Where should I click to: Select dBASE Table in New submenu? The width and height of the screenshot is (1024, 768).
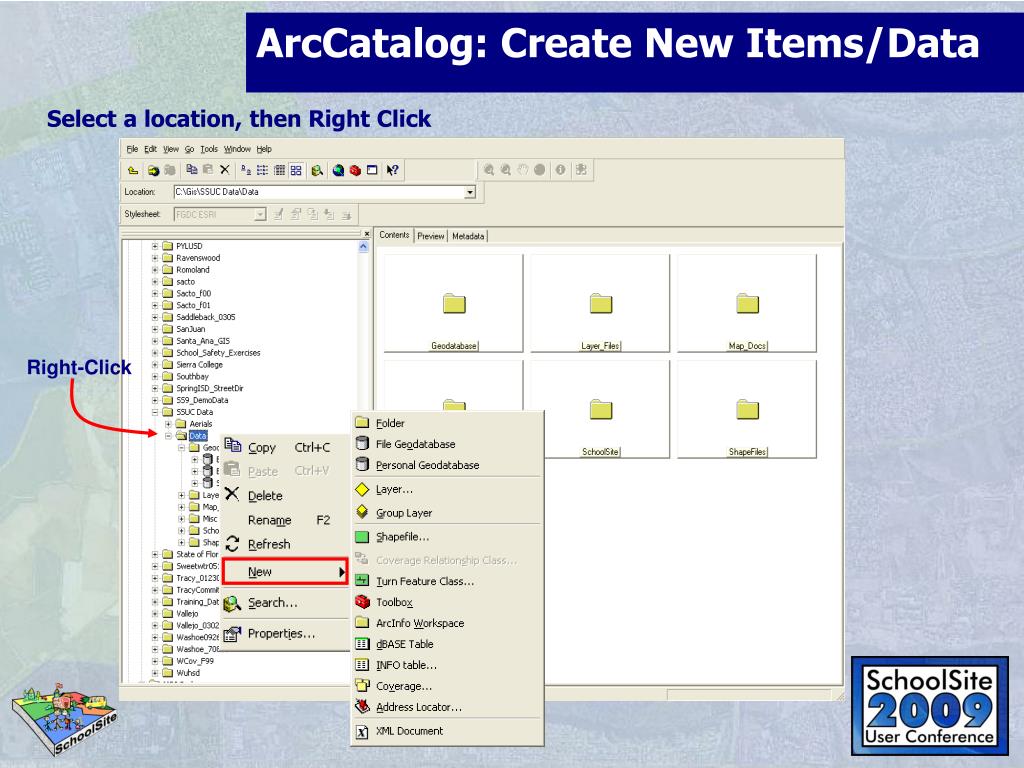click(447, 644)
